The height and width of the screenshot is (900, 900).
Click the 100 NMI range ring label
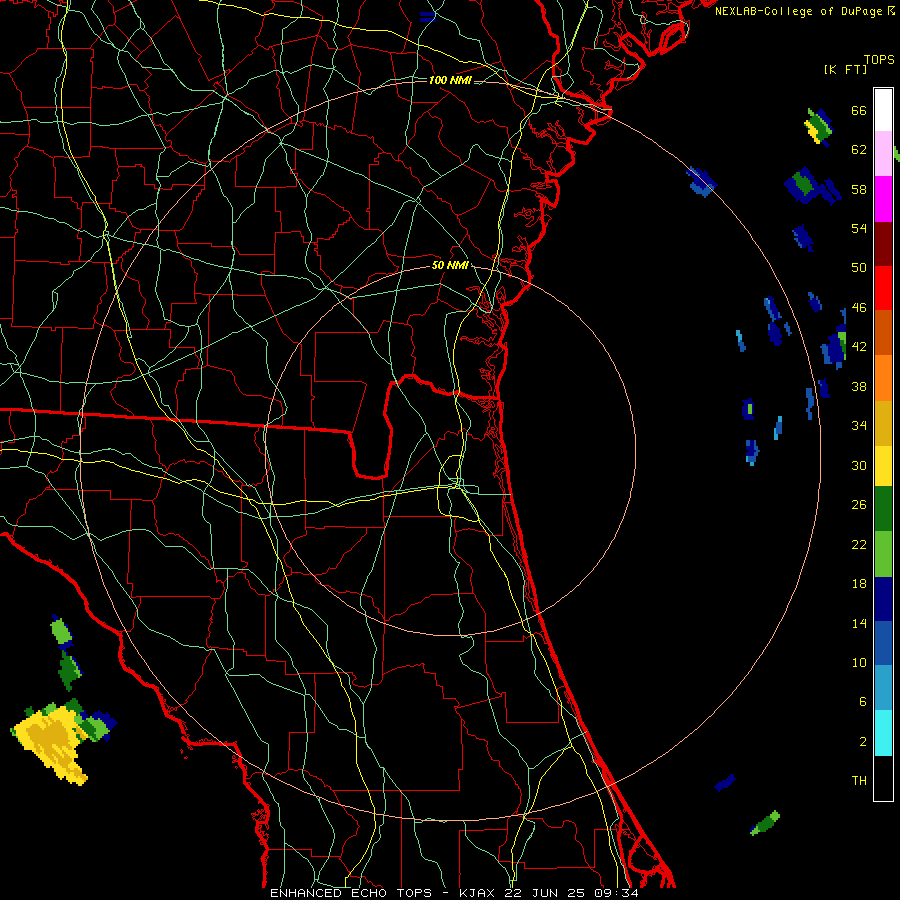(450, 80)
